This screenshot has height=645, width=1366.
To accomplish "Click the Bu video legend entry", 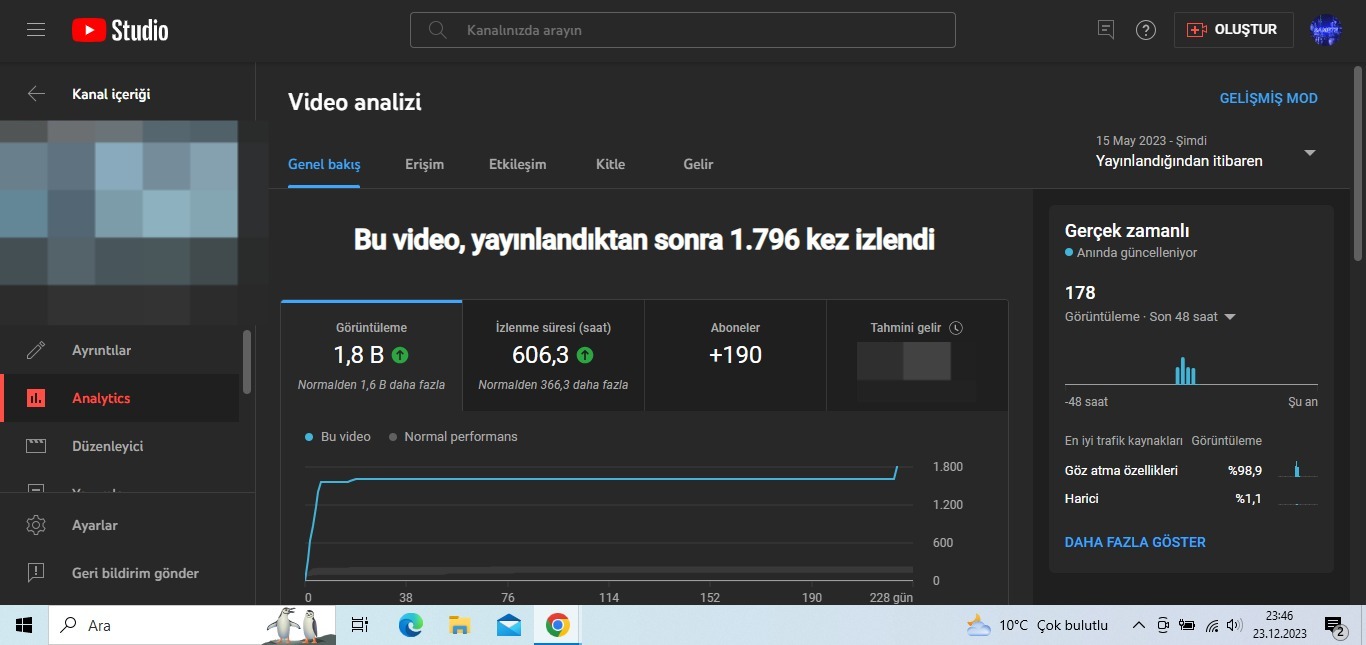I will 338,437.
